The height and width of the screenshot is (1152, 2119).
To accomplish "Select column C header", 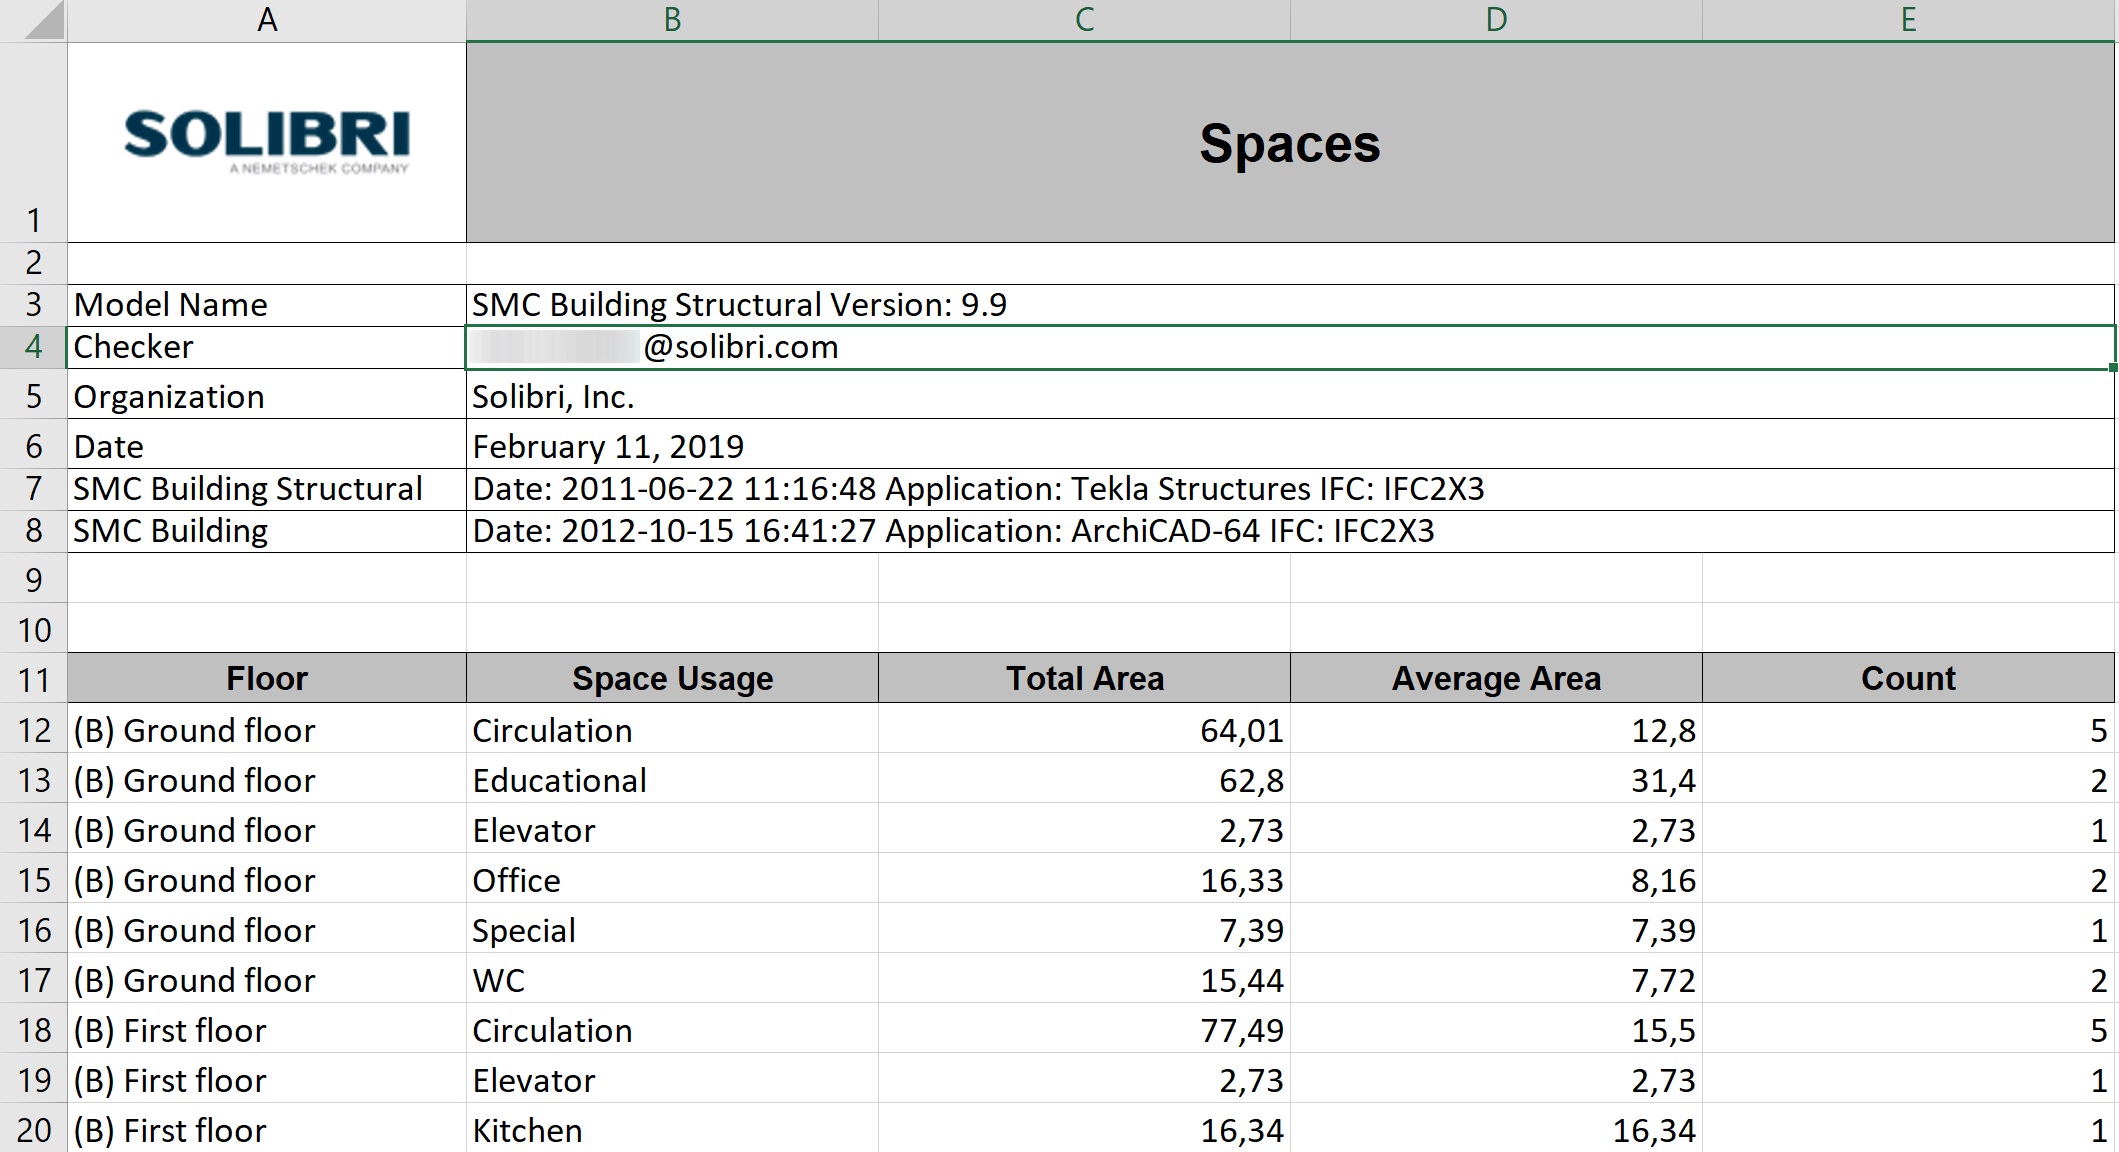I will coord(1084,20).
